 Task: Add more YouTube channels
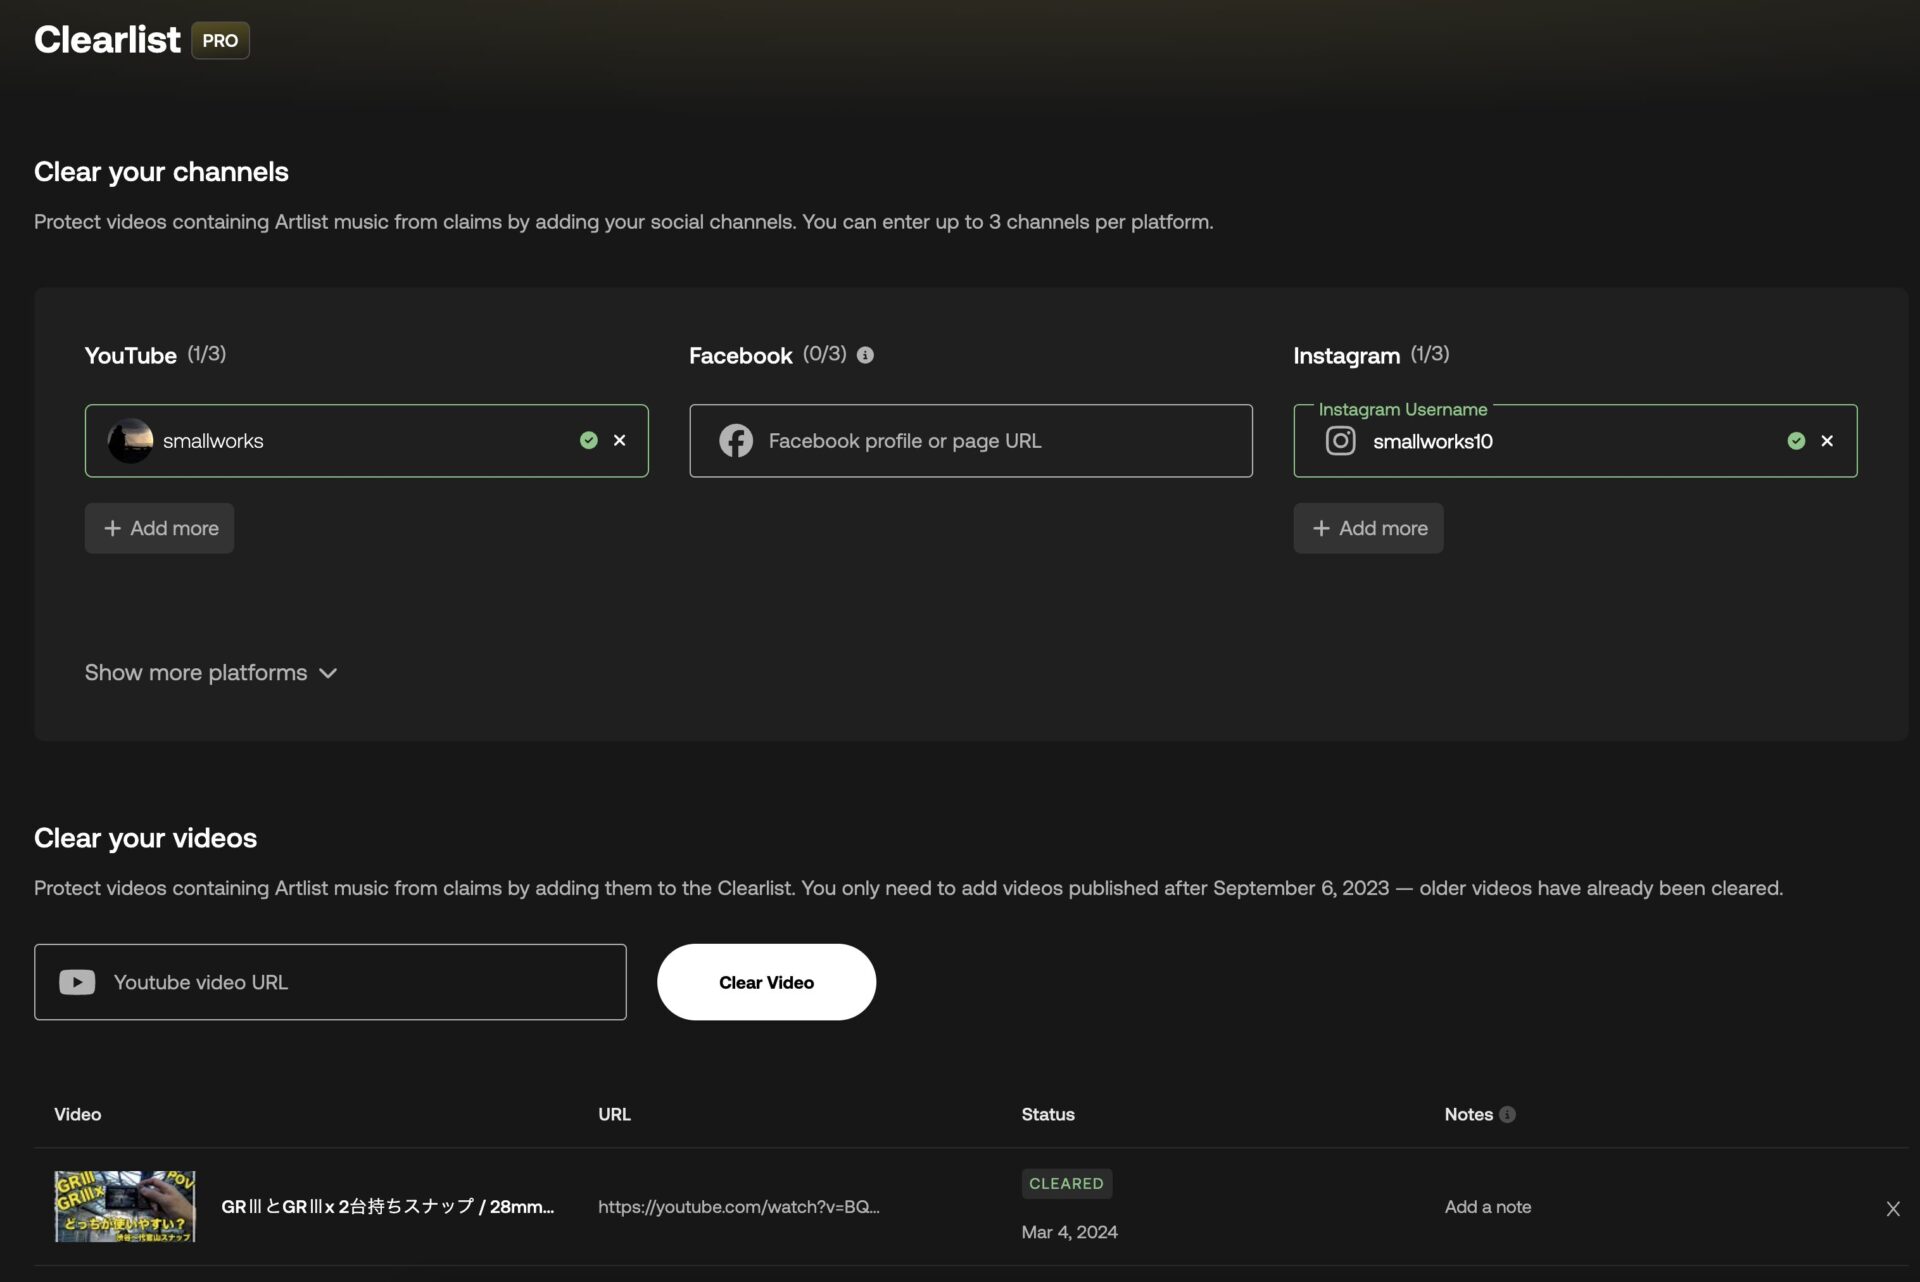point(160,528)
